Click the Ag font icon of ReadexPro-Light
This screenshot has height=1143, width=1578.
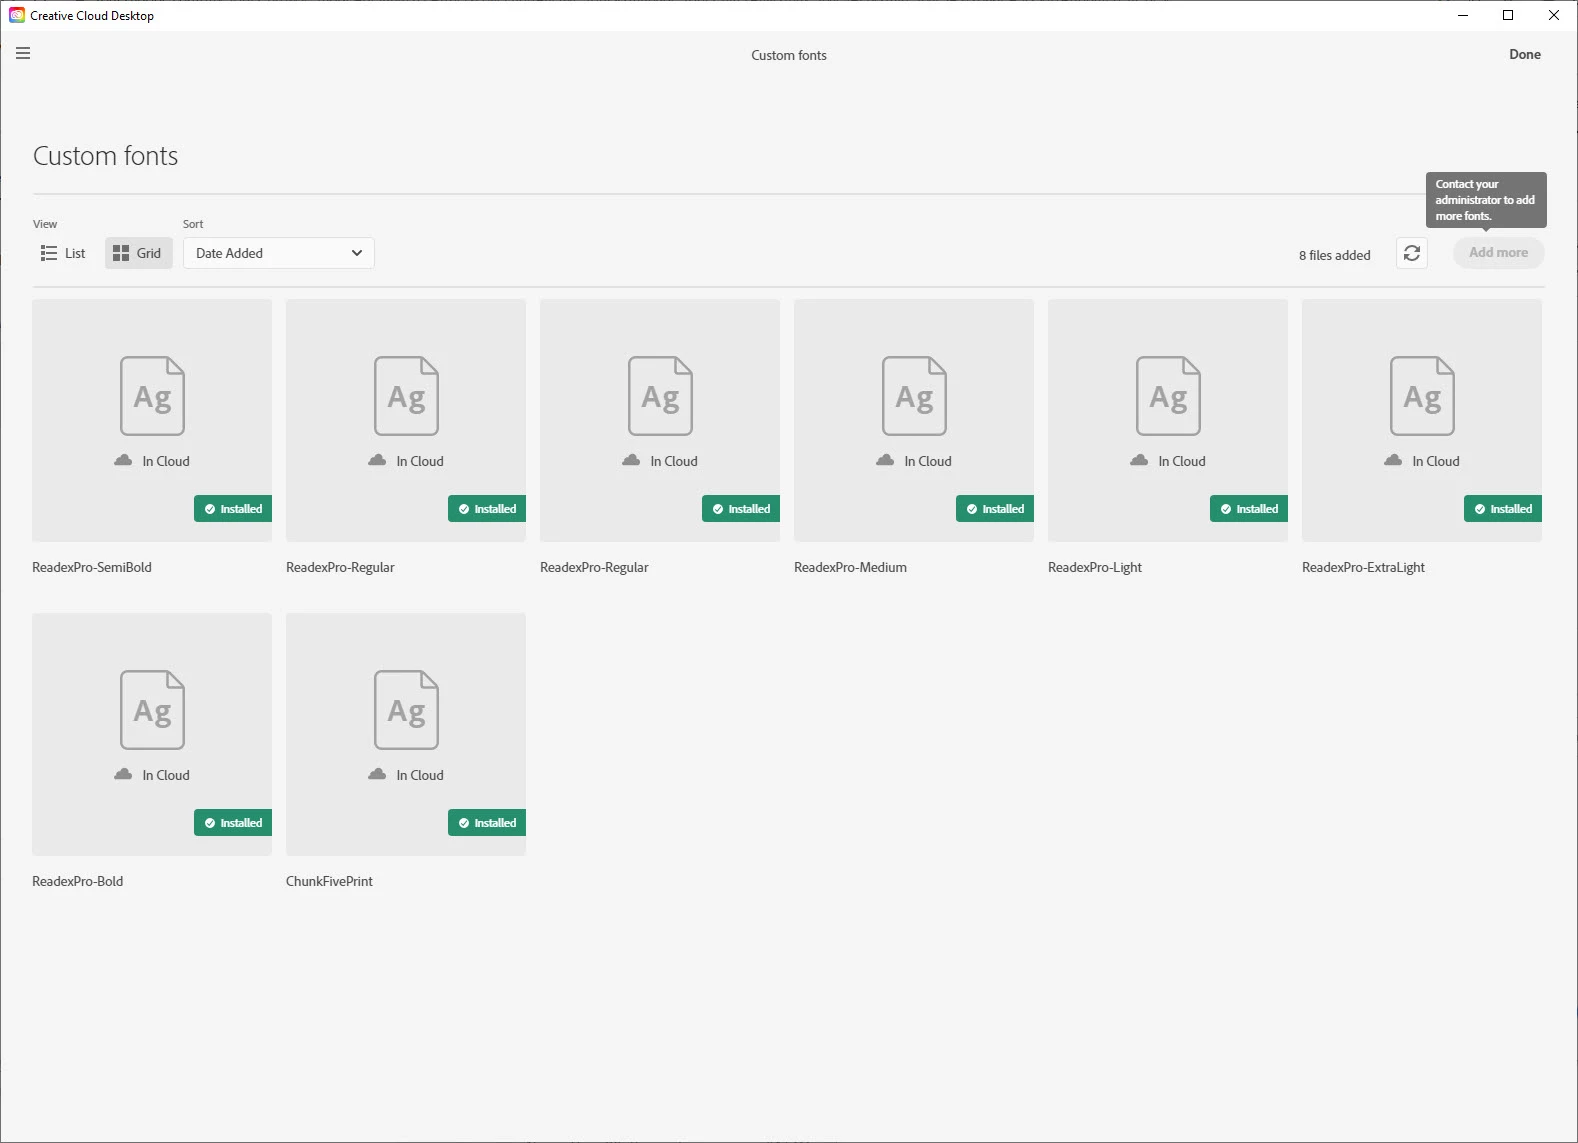click(1168, 396)
